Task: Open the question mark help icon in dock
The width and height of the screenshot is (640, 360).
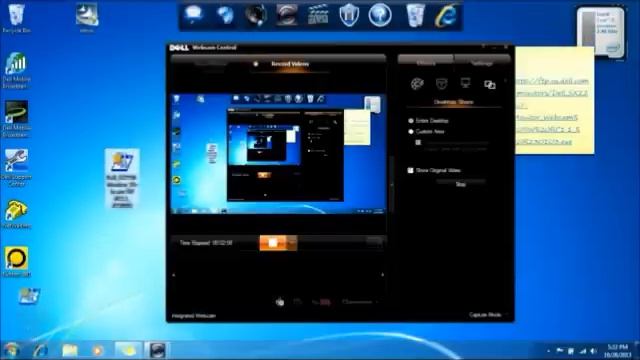Action: [x=380, y=15]
